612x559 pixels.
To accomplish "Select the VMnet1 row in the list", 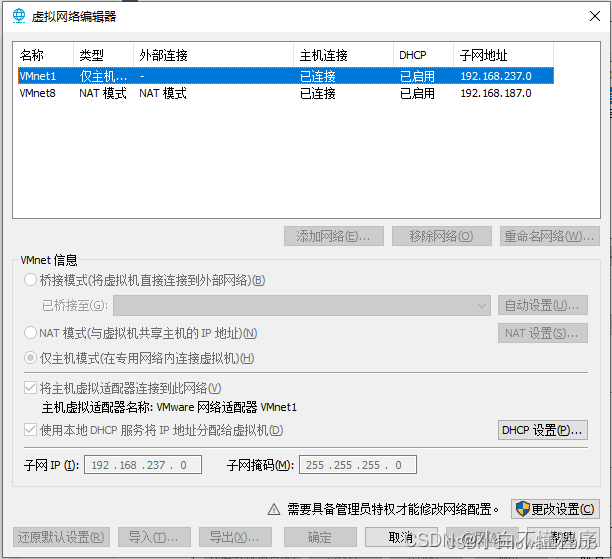I will [x=286, y=76].
